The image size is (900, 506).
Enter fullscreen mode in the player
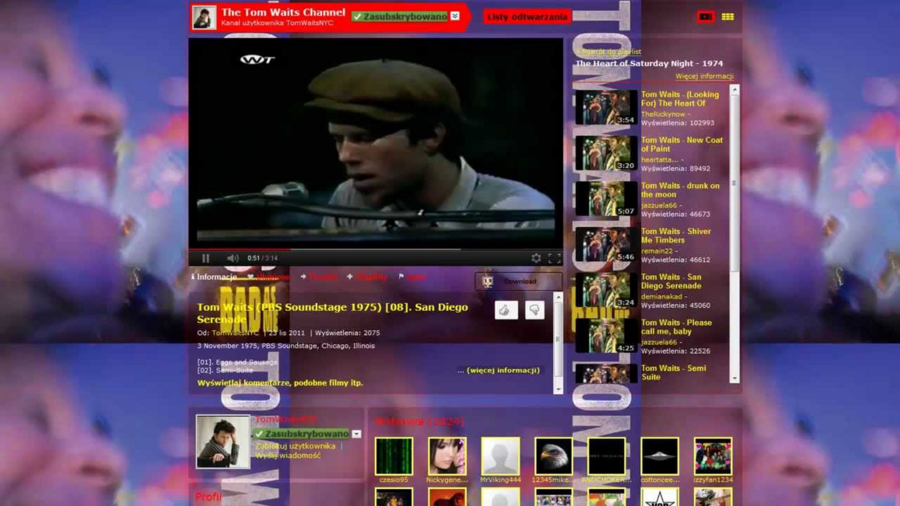tap(554, 258)
